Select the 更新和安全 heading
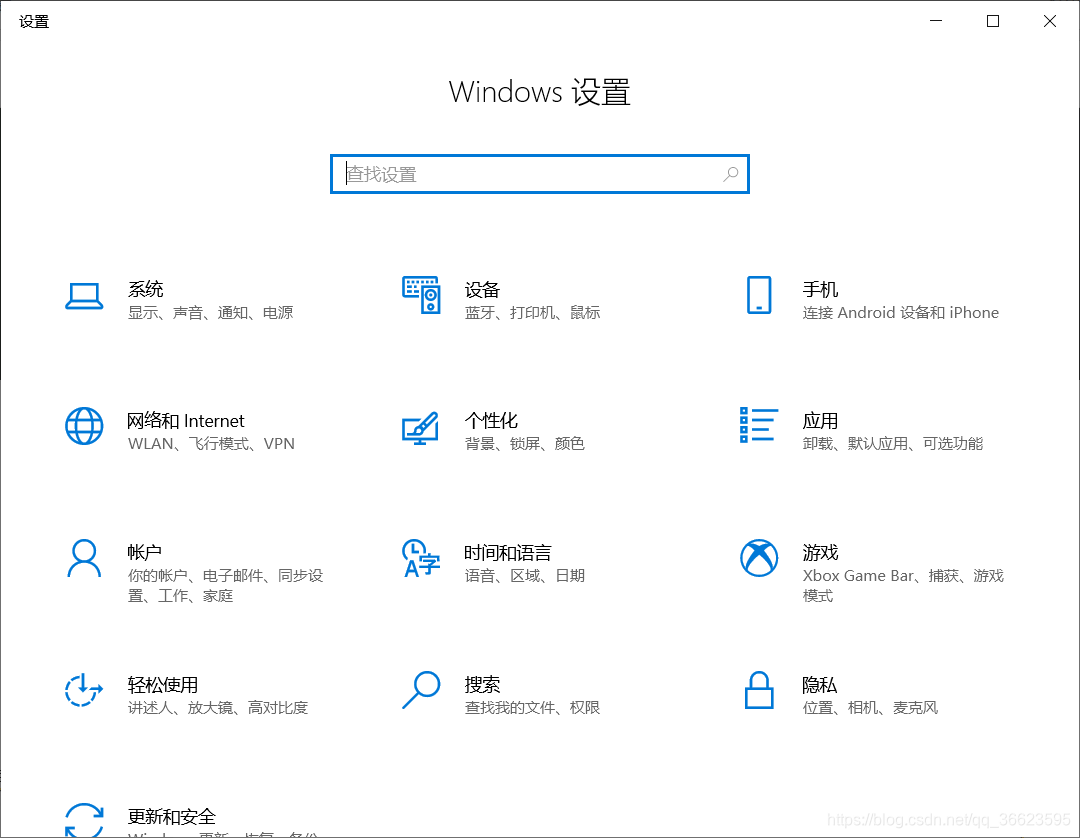The height and width of the screenshot is (838, 1080). pyautogui.click(x=172, y=817)
